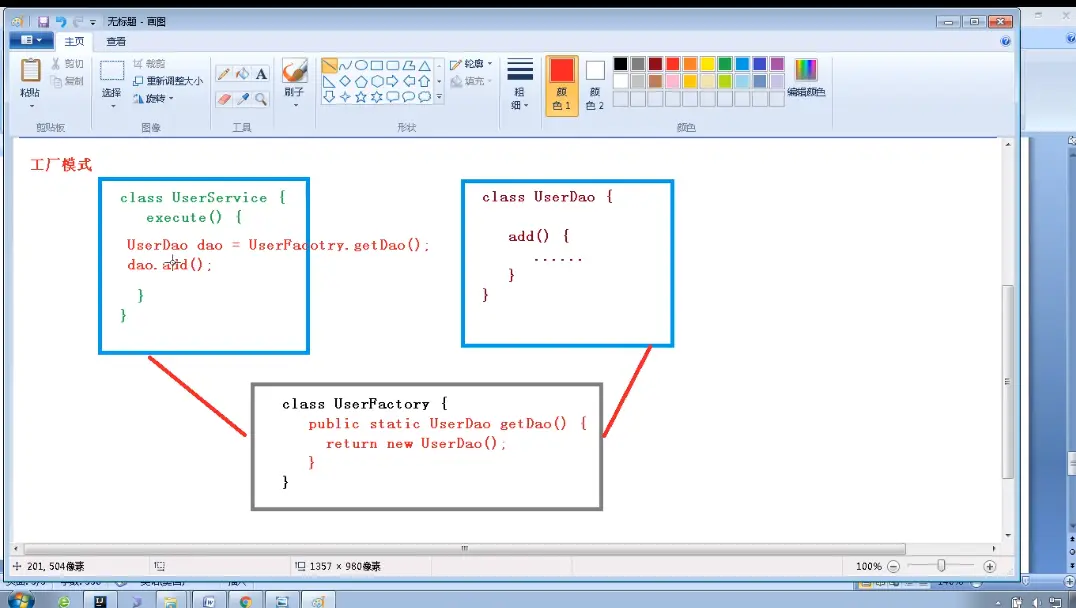
Task: Select the Five-point star shape
Action: pos(361,97)
